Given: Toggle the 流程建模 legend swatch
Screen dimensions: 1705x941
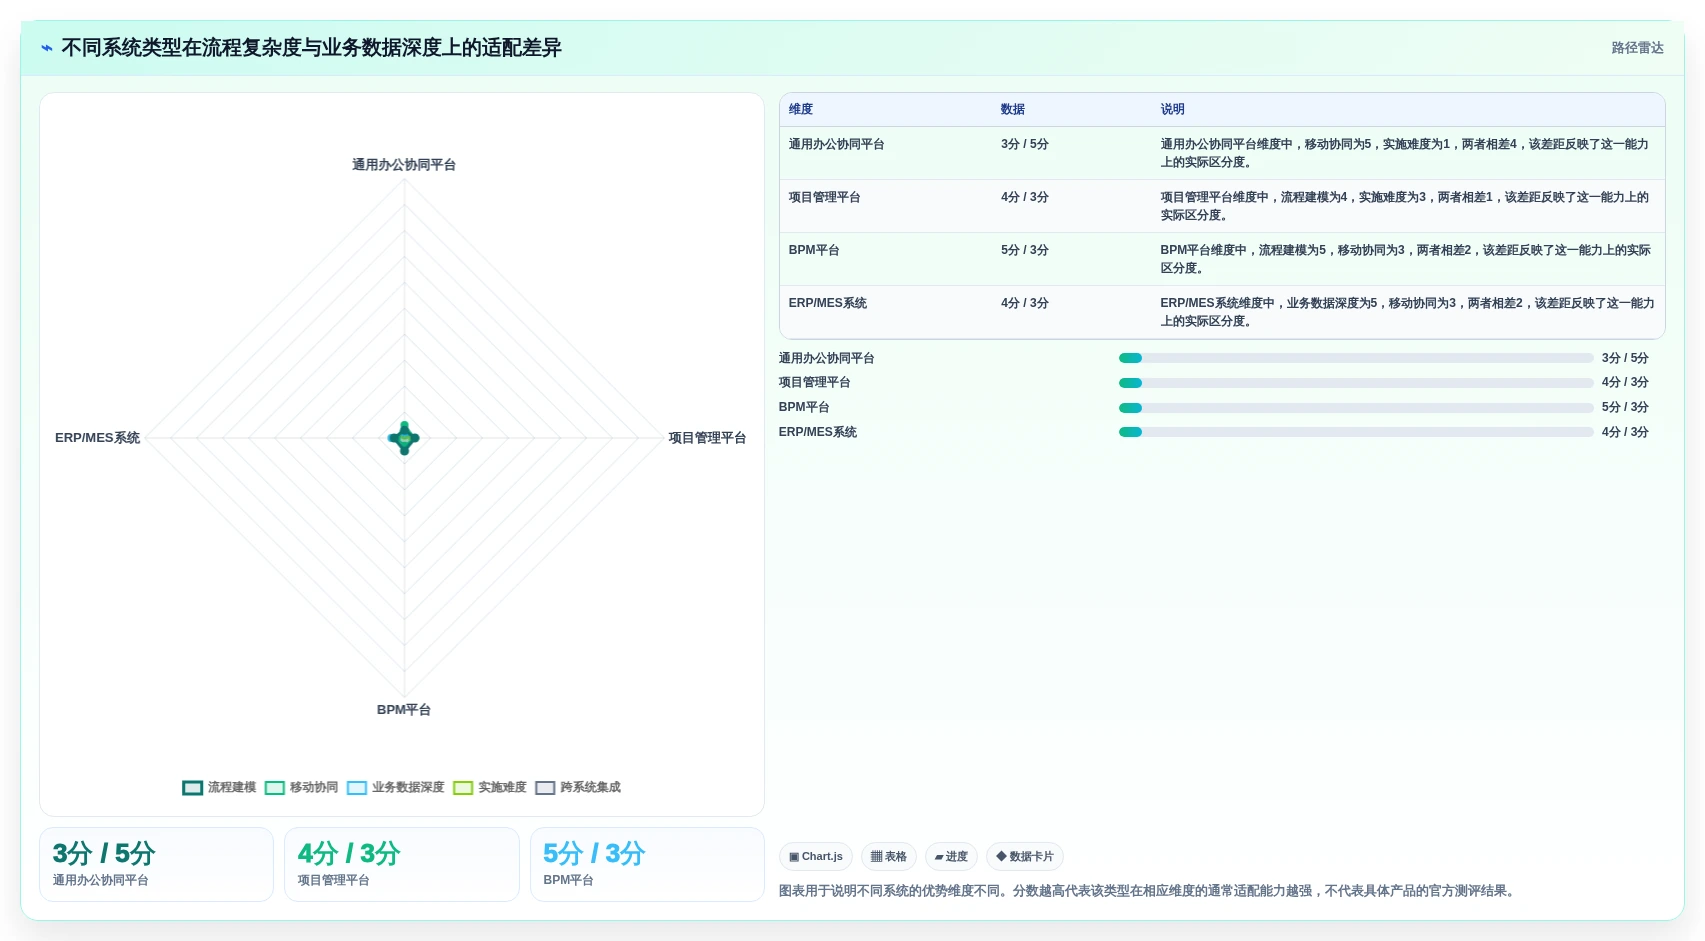Looking at the screenshot, I should coord(193,788).
